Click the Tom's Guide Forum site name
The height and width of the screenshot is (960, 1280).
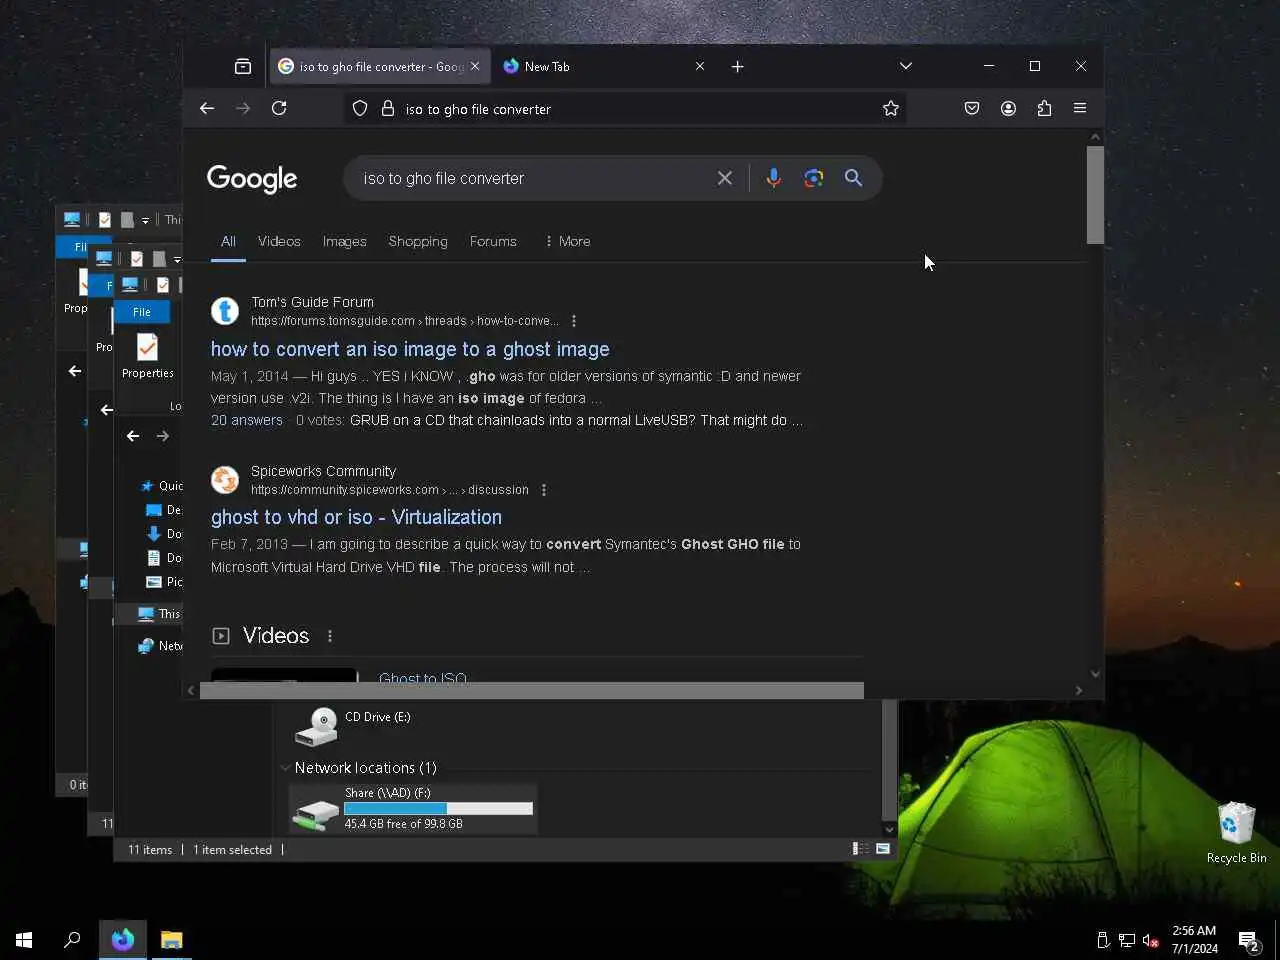tap(312, 302)
